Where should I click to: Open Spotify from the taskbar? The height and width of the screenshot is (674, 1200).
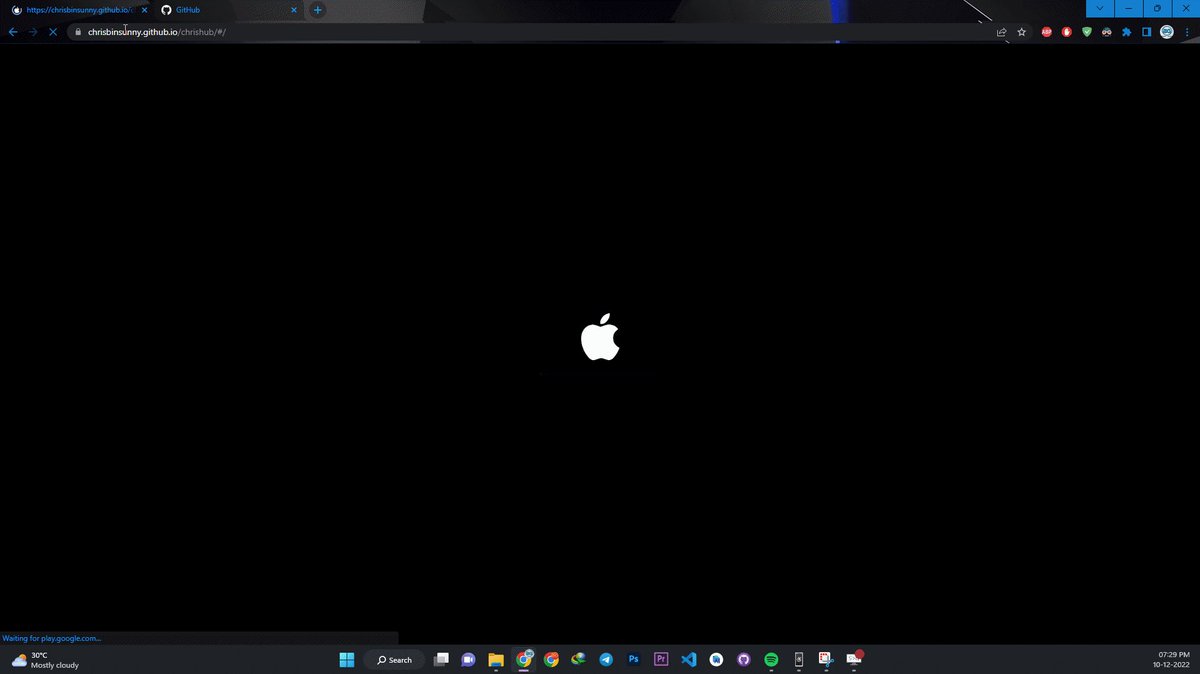tap(771, 660)
